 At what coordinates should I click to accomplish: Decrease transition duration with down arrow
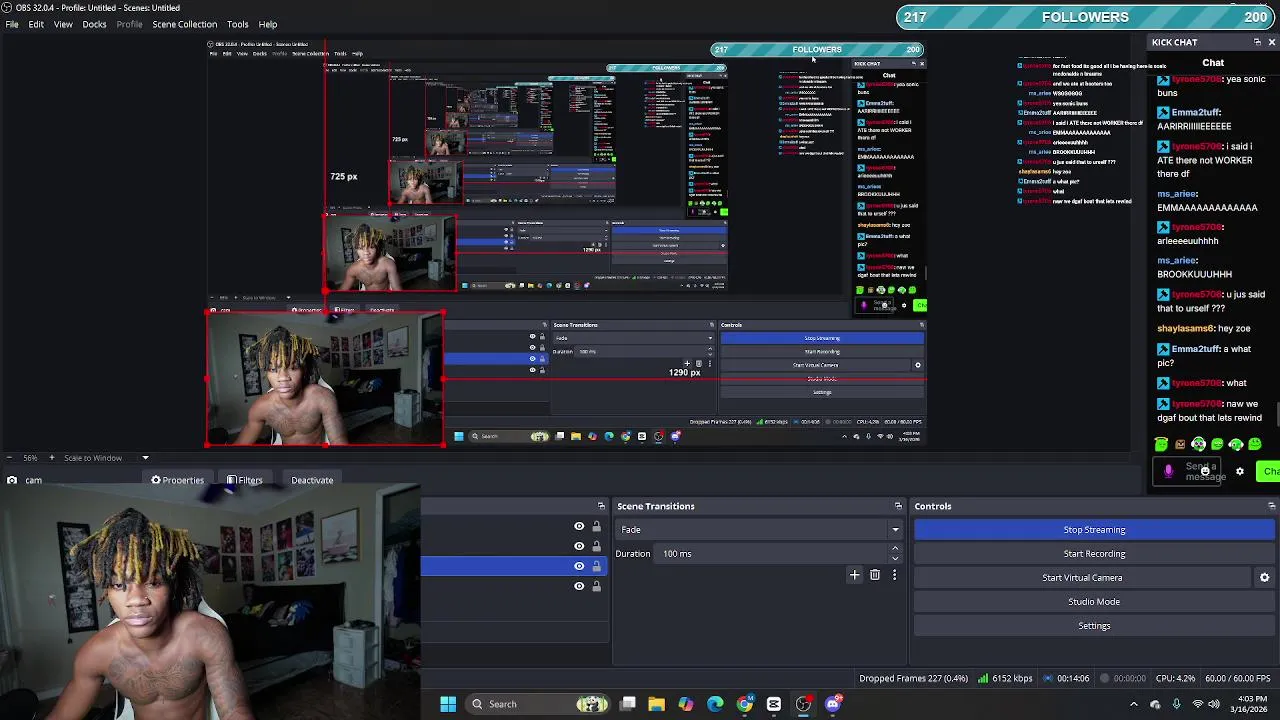coord(895,558)
